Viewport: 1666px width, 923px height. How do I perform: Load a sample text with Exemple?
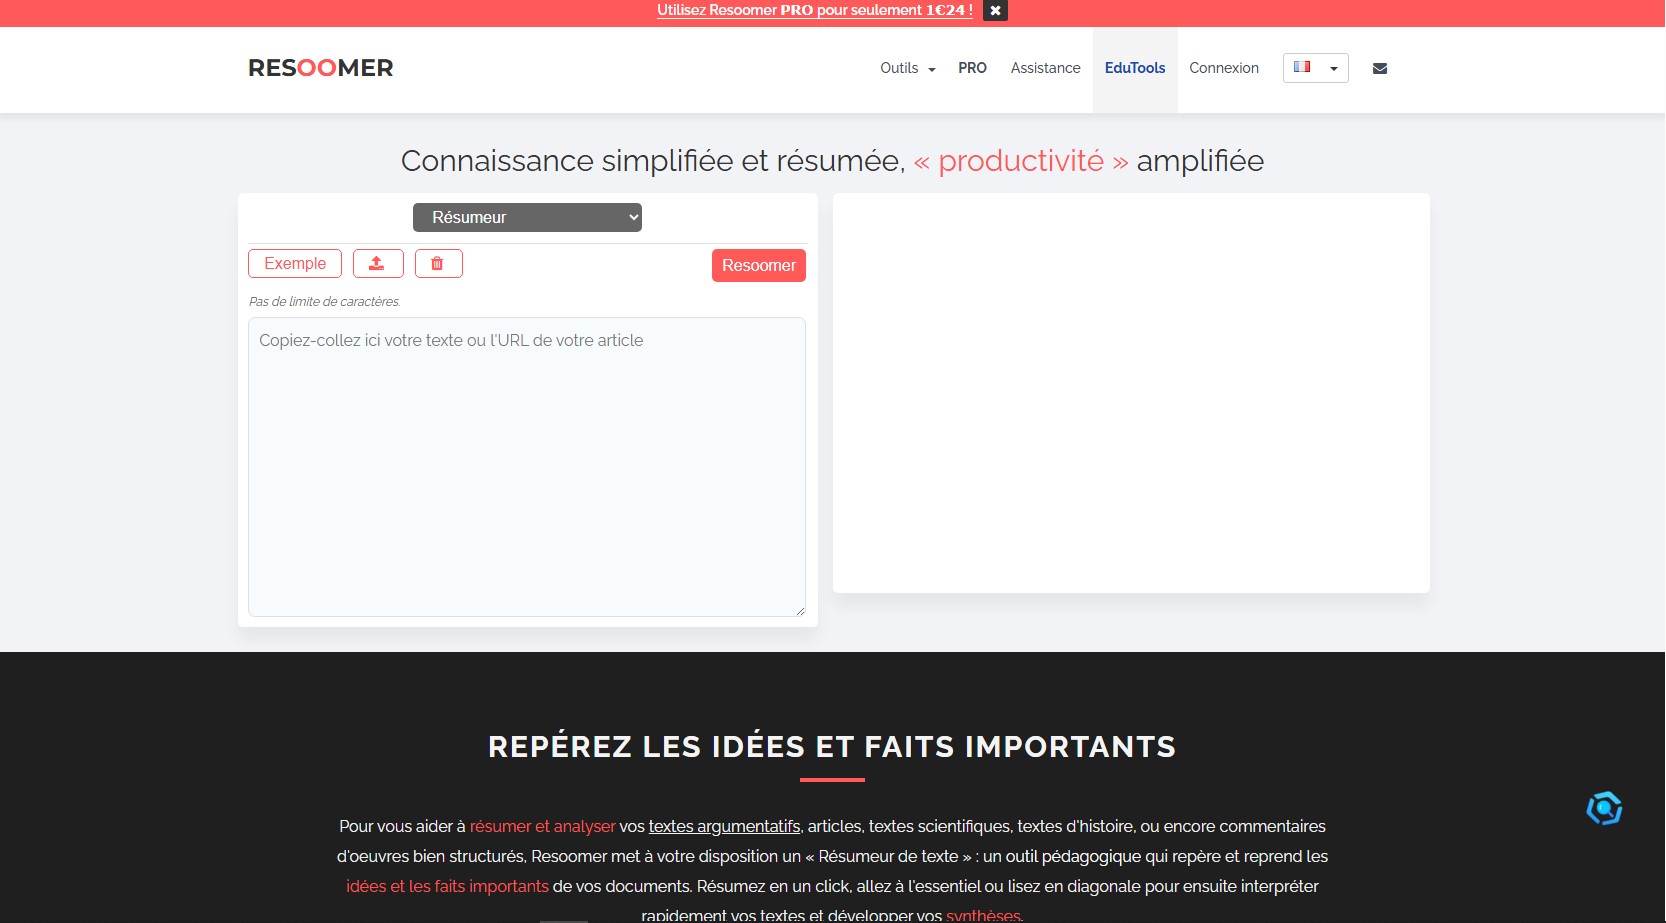pyautogui.click(x=295, y=263)
